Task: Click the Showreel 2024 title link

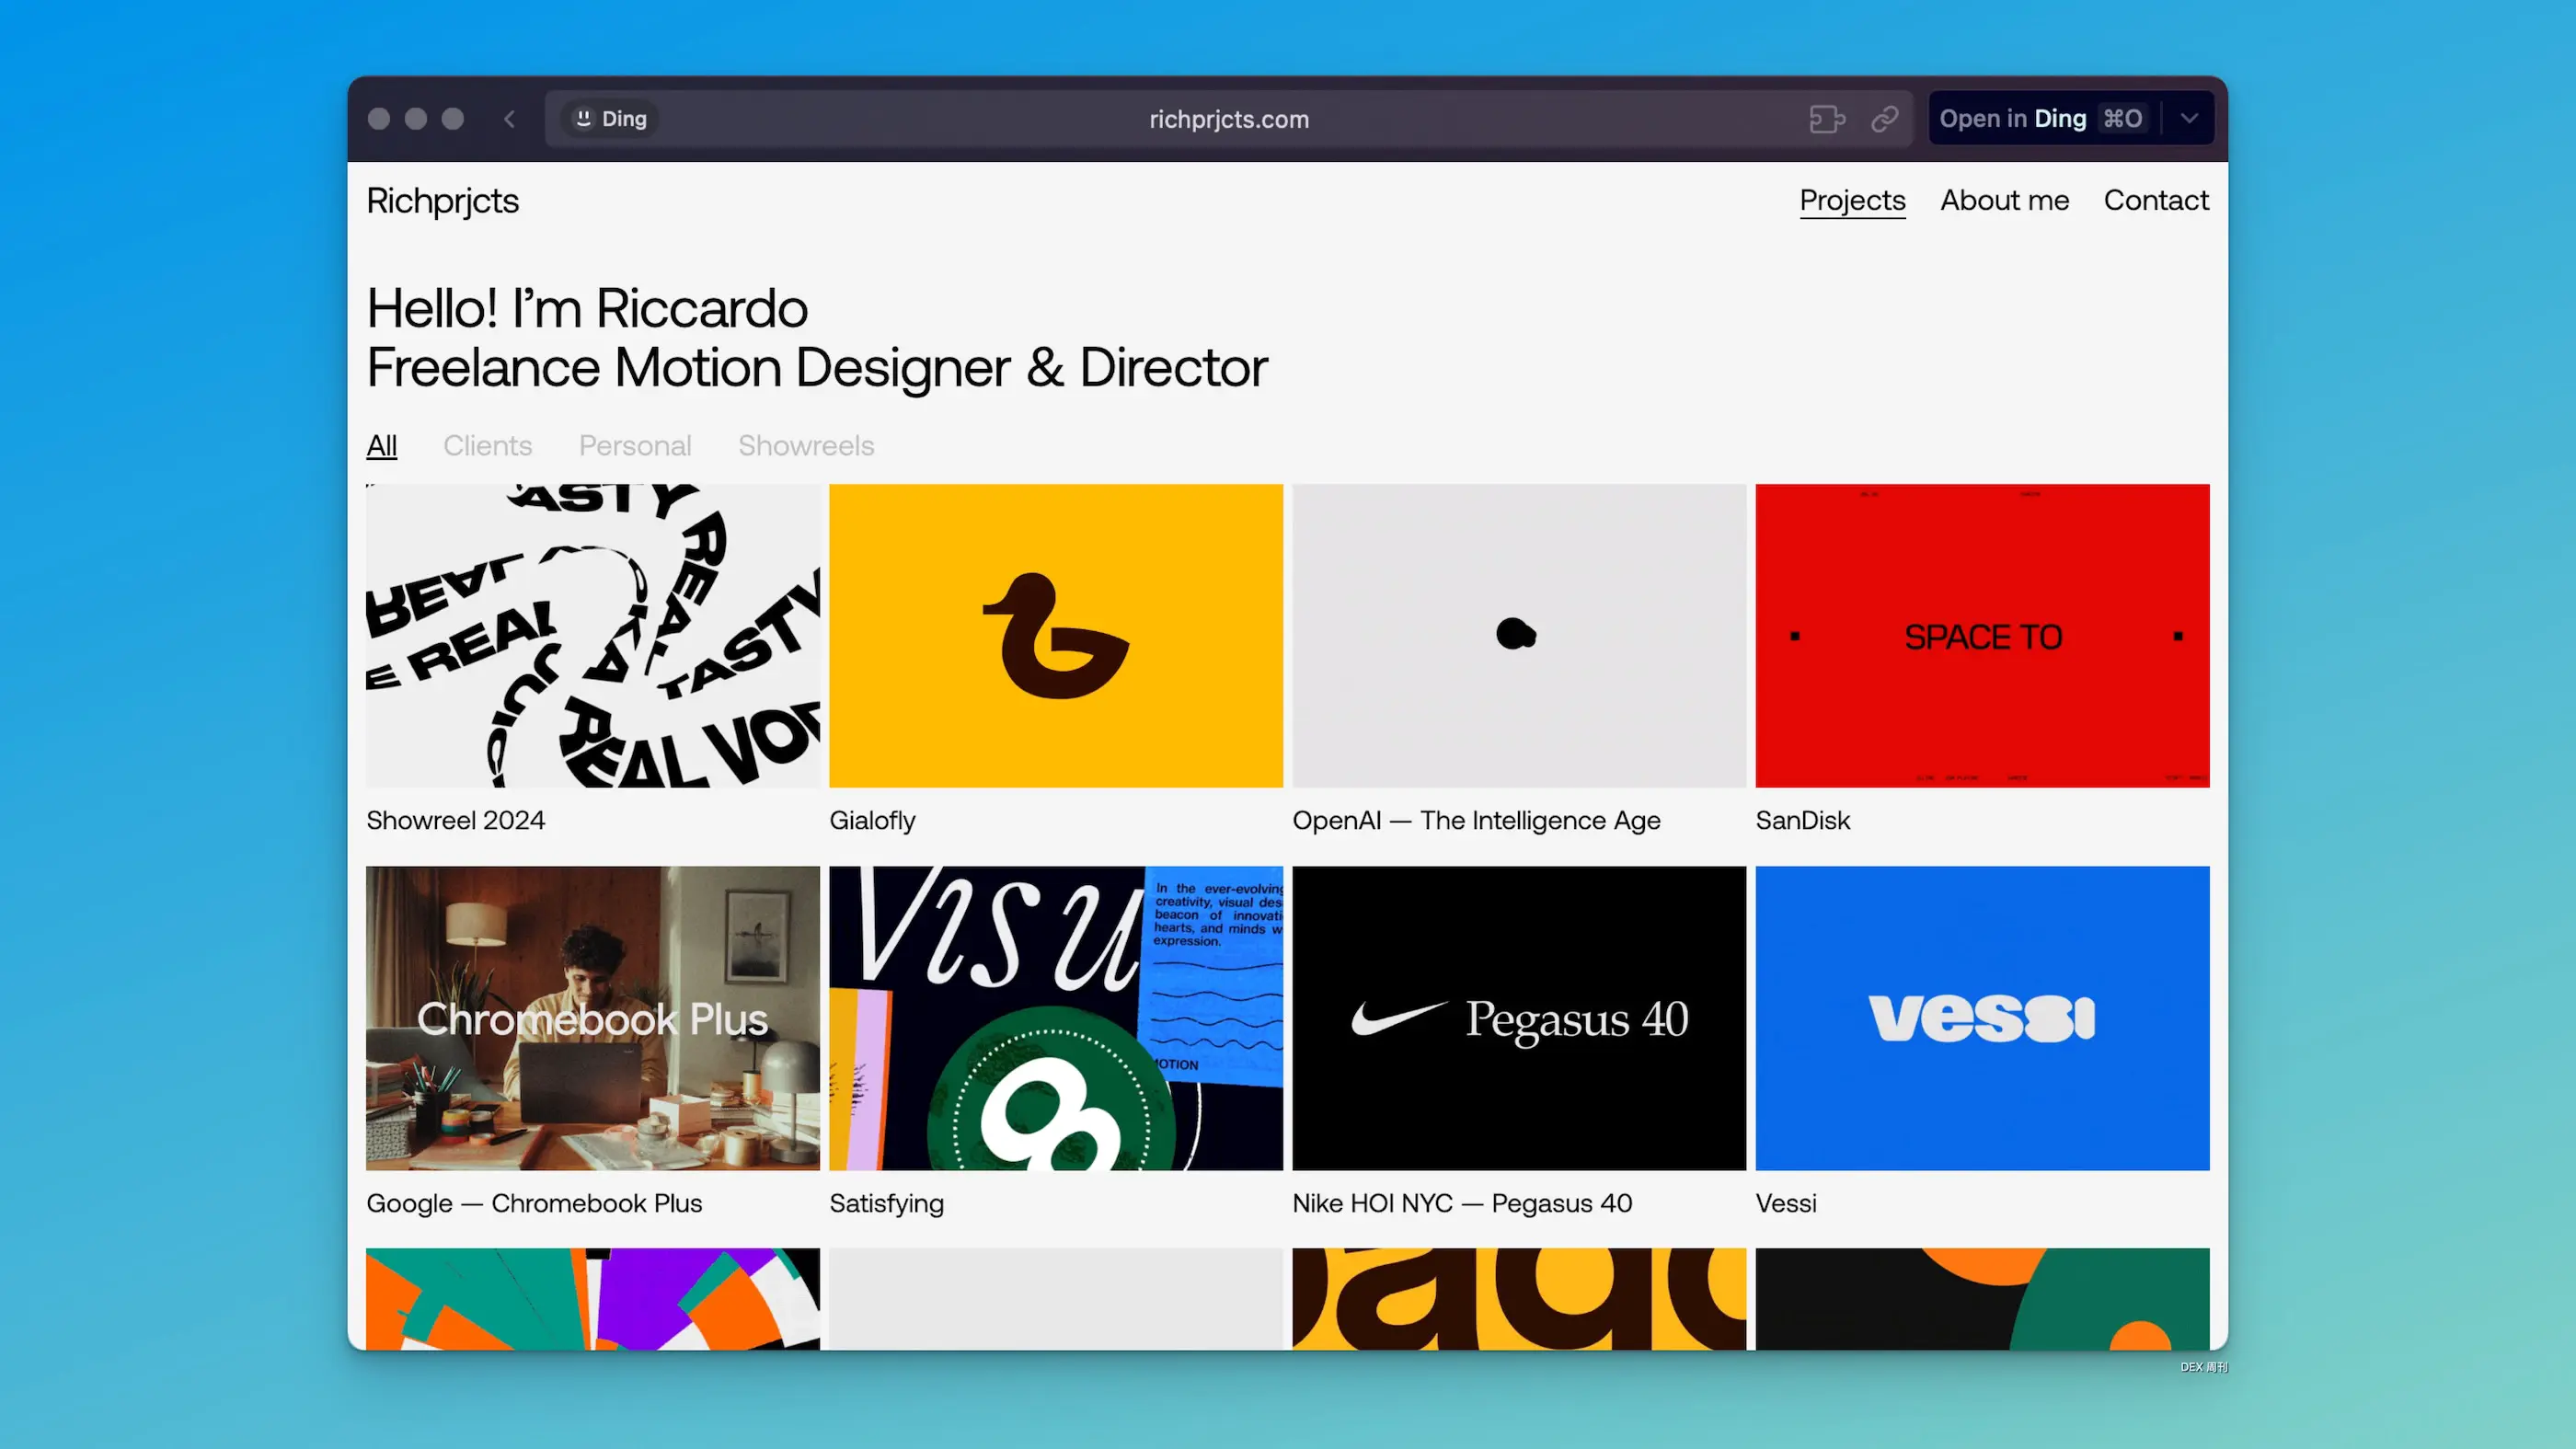Action: (455, 821)
